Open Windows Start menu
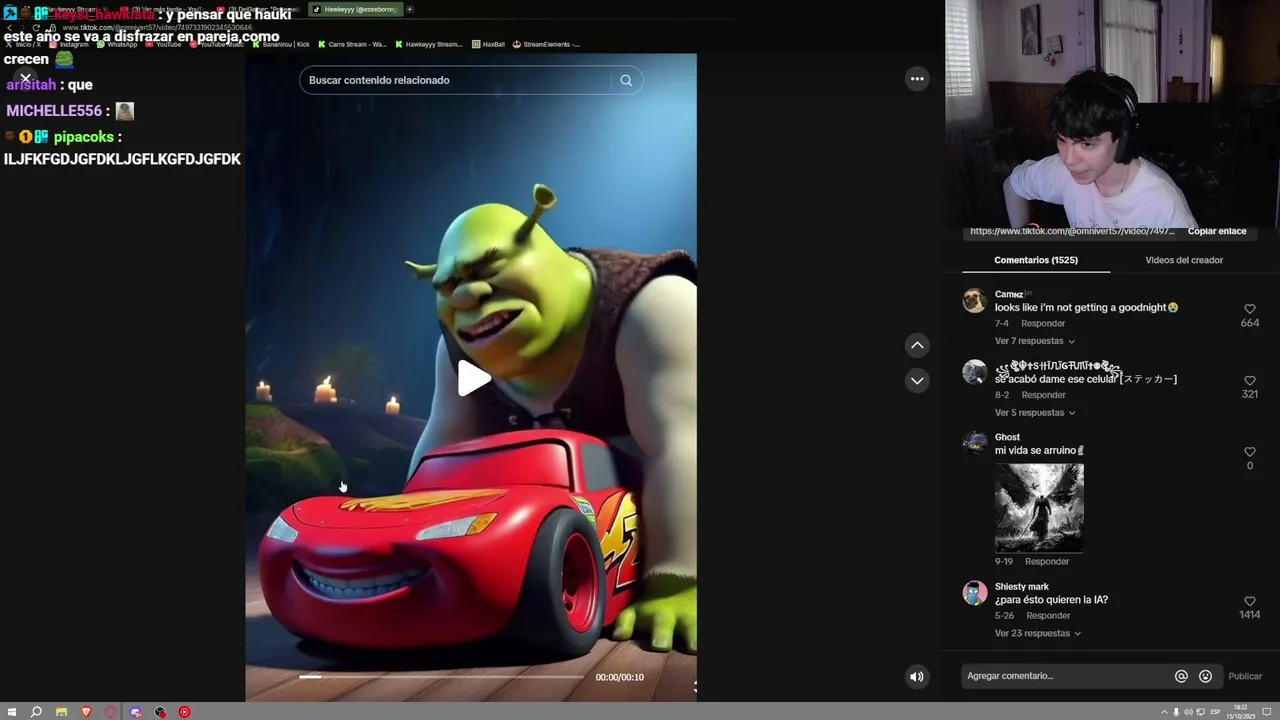 pos(11,712)
